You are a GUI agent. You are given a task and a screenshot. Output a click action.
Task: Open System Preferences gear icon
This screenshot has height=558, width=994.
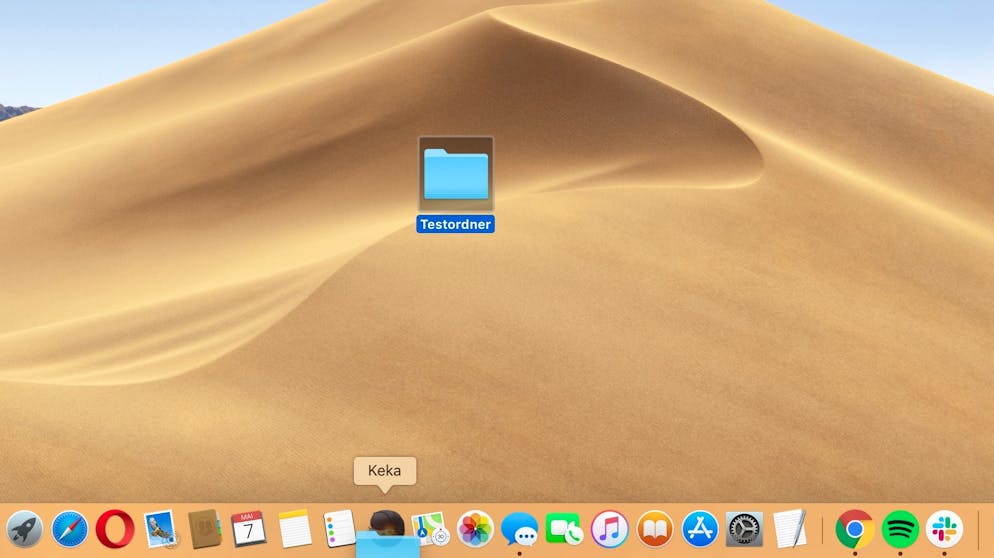tap(744, 529)
